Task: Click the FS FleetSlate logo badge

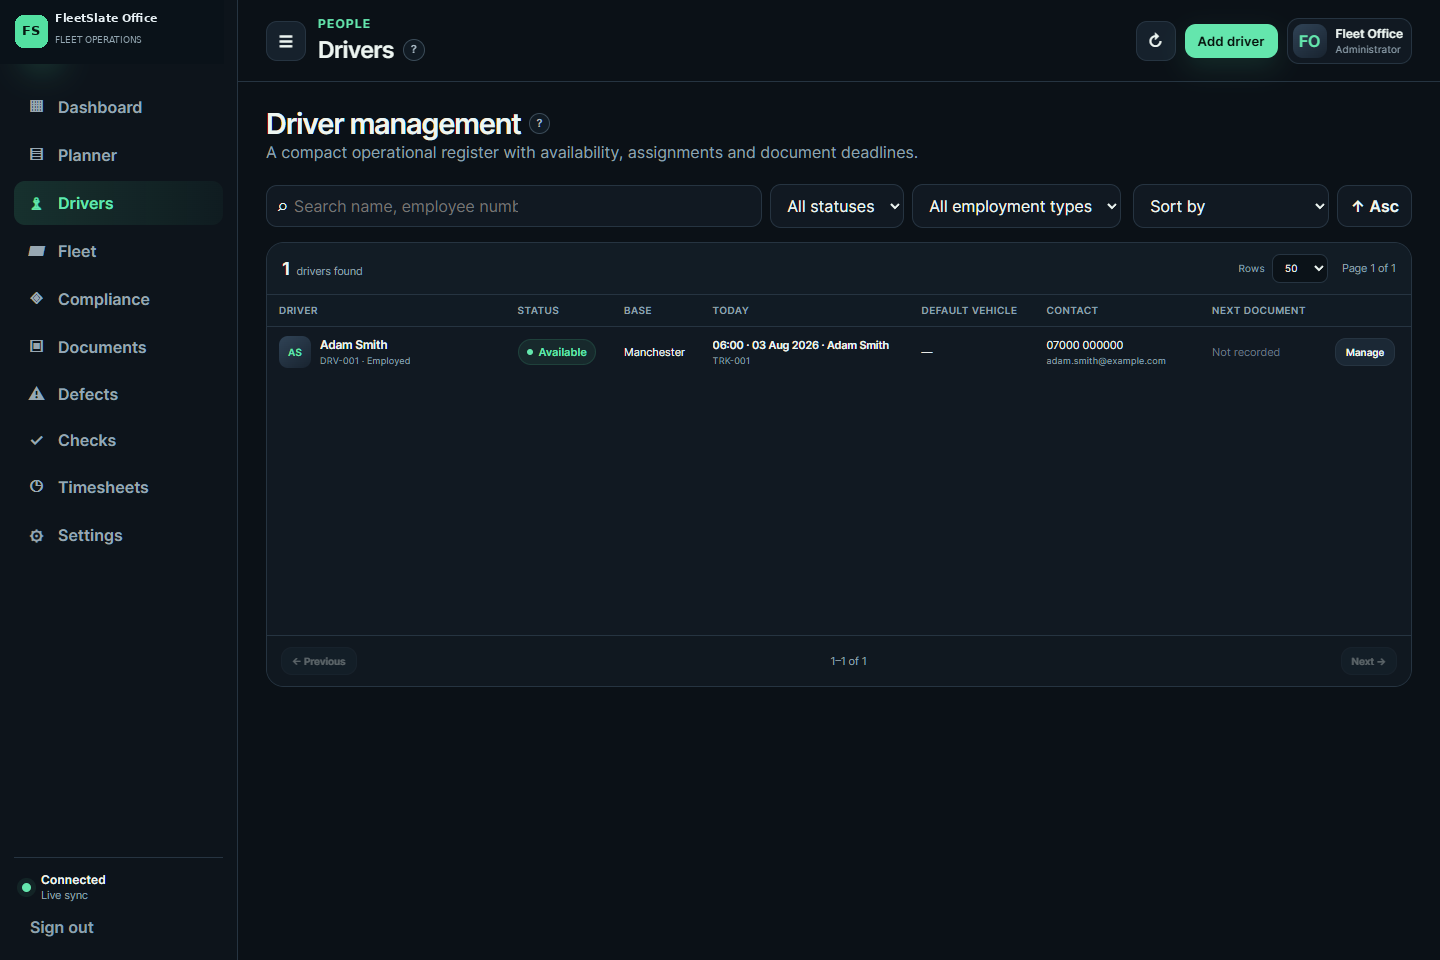Action: pyautogui.click(x=31, y=31)
